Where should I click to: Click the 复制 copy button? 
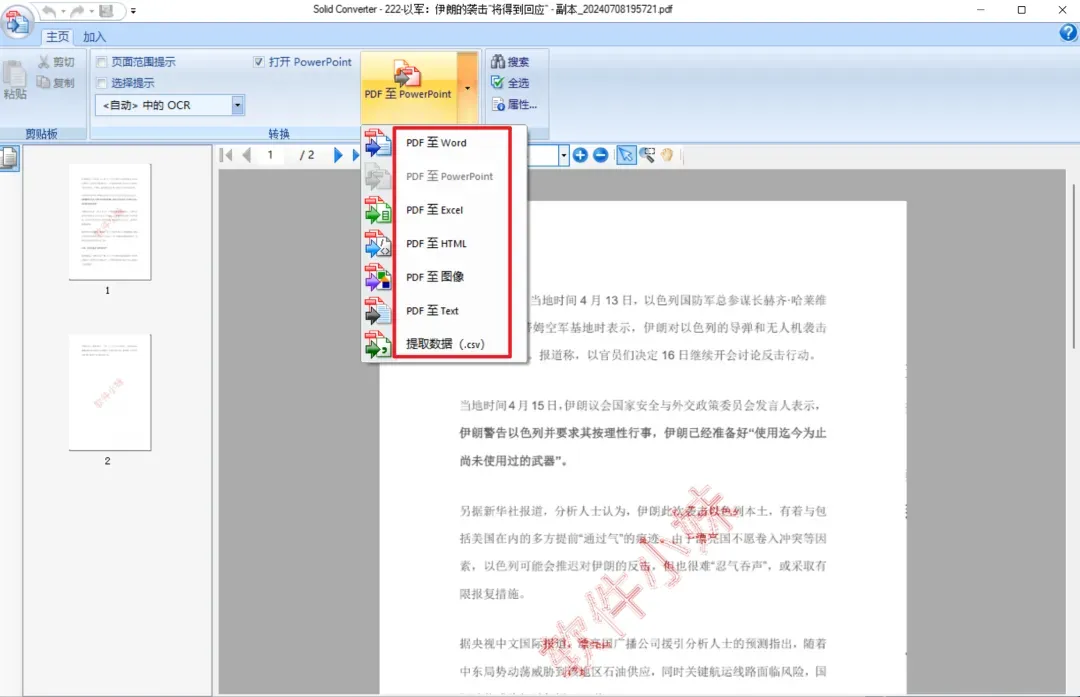[56, 83]
